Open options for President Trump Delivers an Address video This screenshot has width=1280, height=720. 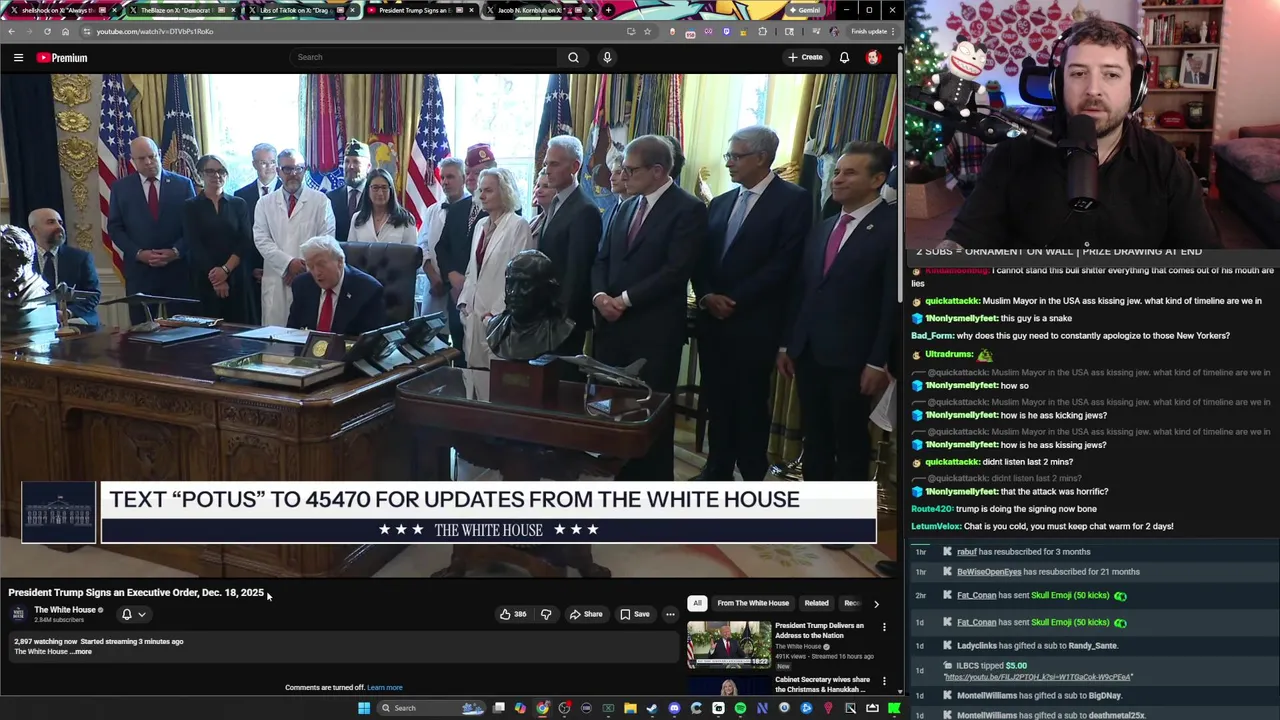pos(884,627)
